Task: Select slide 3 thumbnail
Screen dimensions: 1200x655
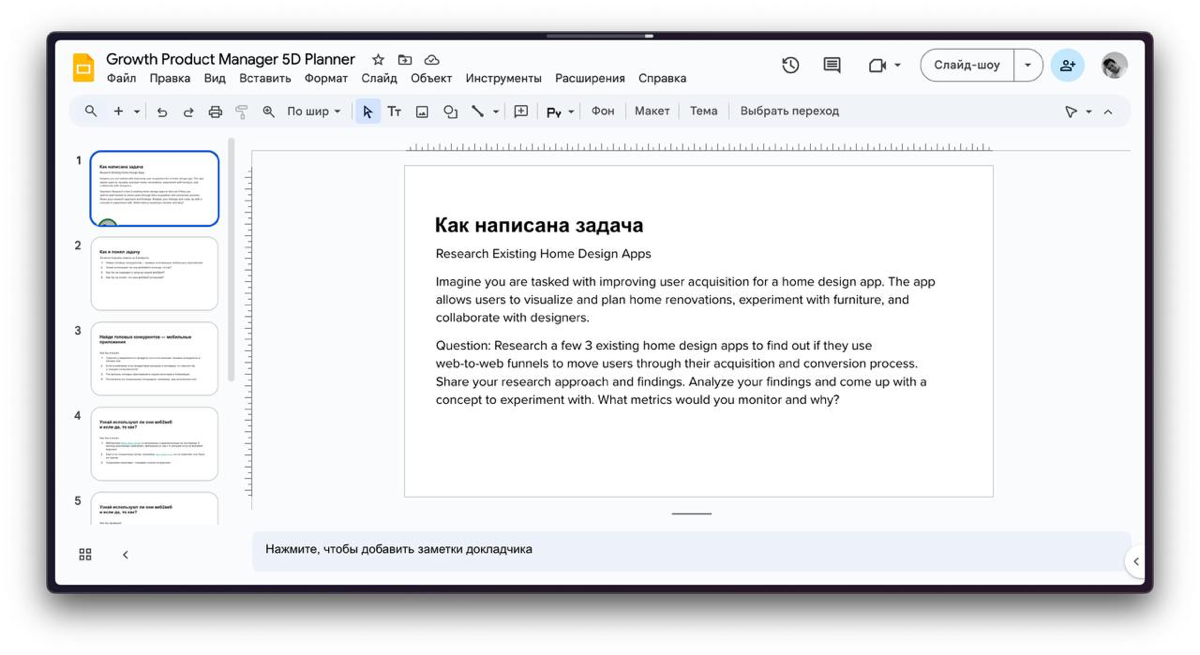Action: (154, 359)
